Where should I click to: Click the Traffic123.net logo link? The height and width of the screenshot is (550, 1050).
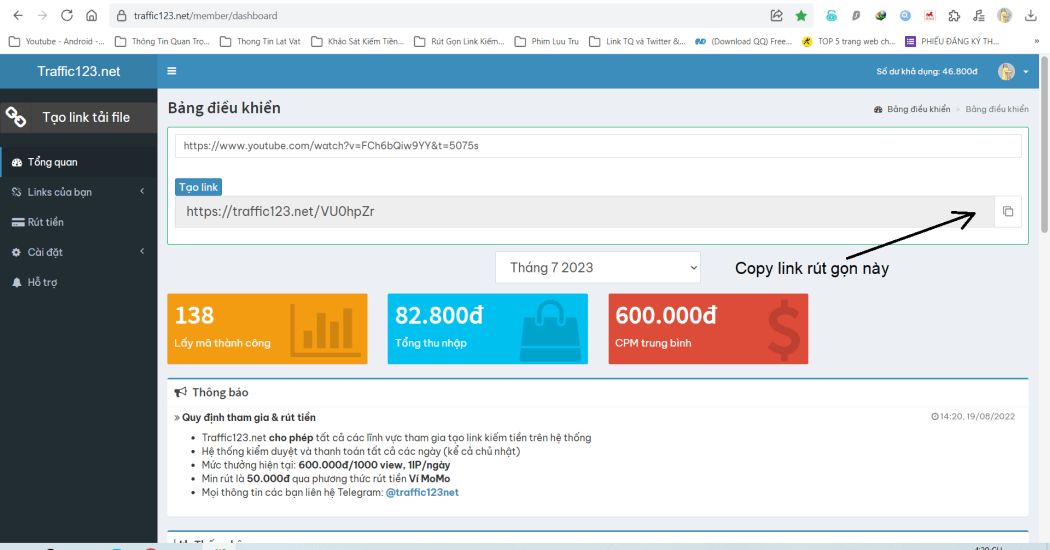coord(79,72)
